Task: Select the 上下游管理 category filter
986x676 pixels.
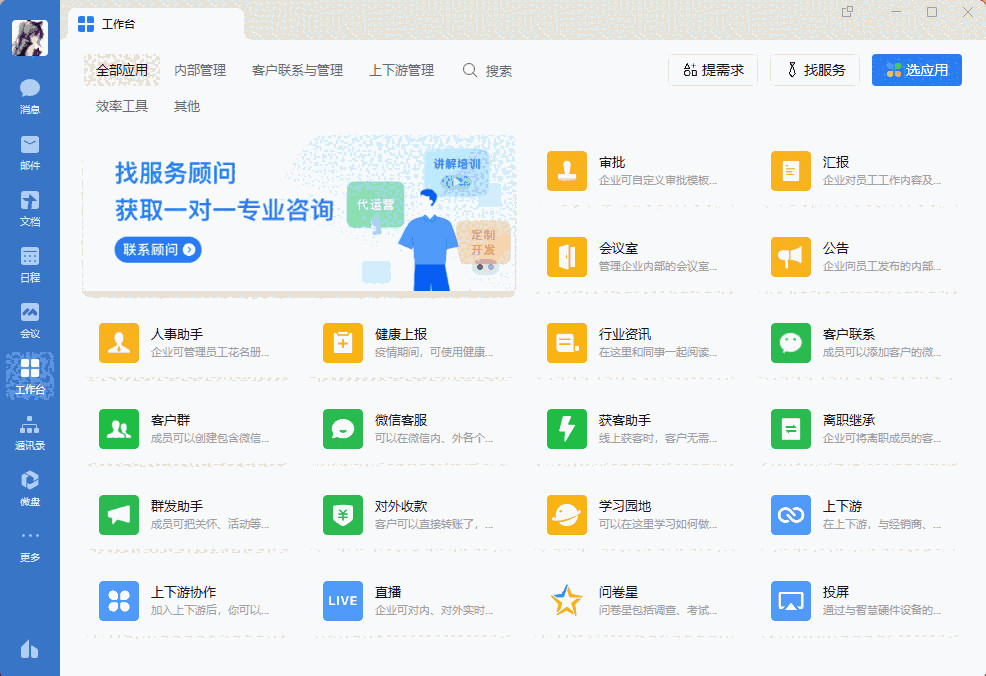Action: click(x=401, y=70)
